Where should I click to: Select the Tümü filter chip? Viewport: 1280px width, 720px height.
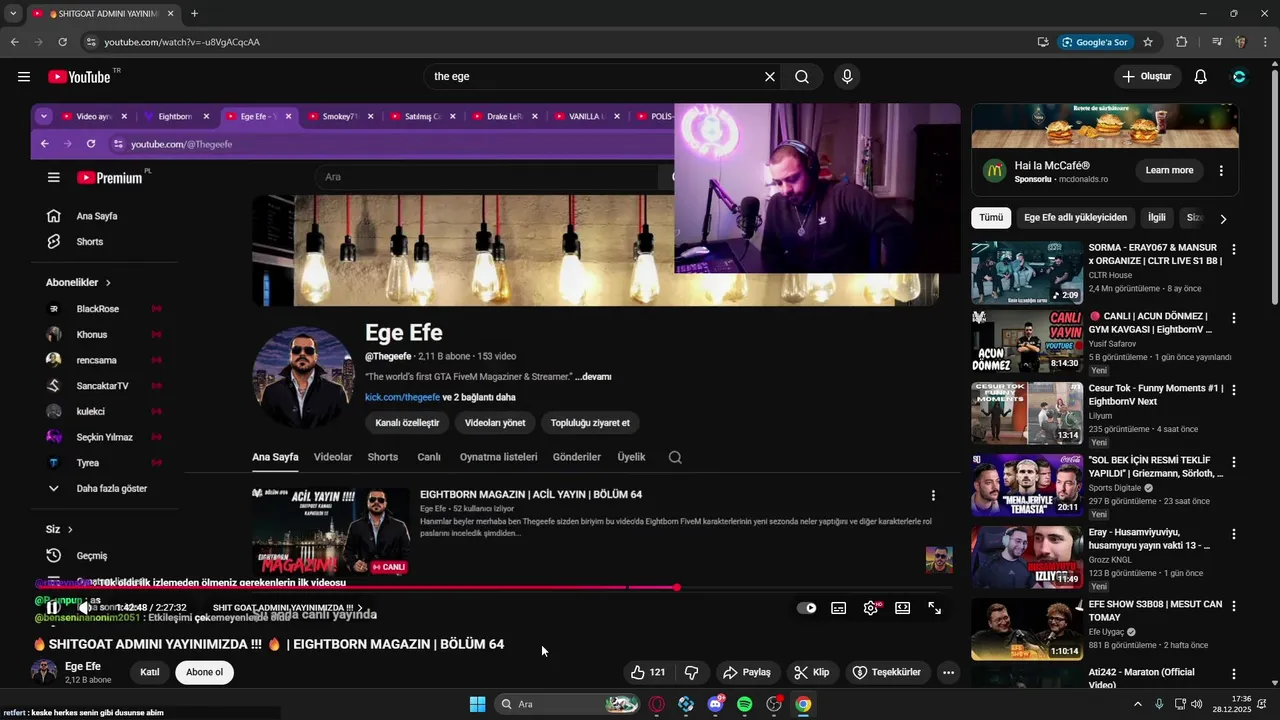[991, 217]
